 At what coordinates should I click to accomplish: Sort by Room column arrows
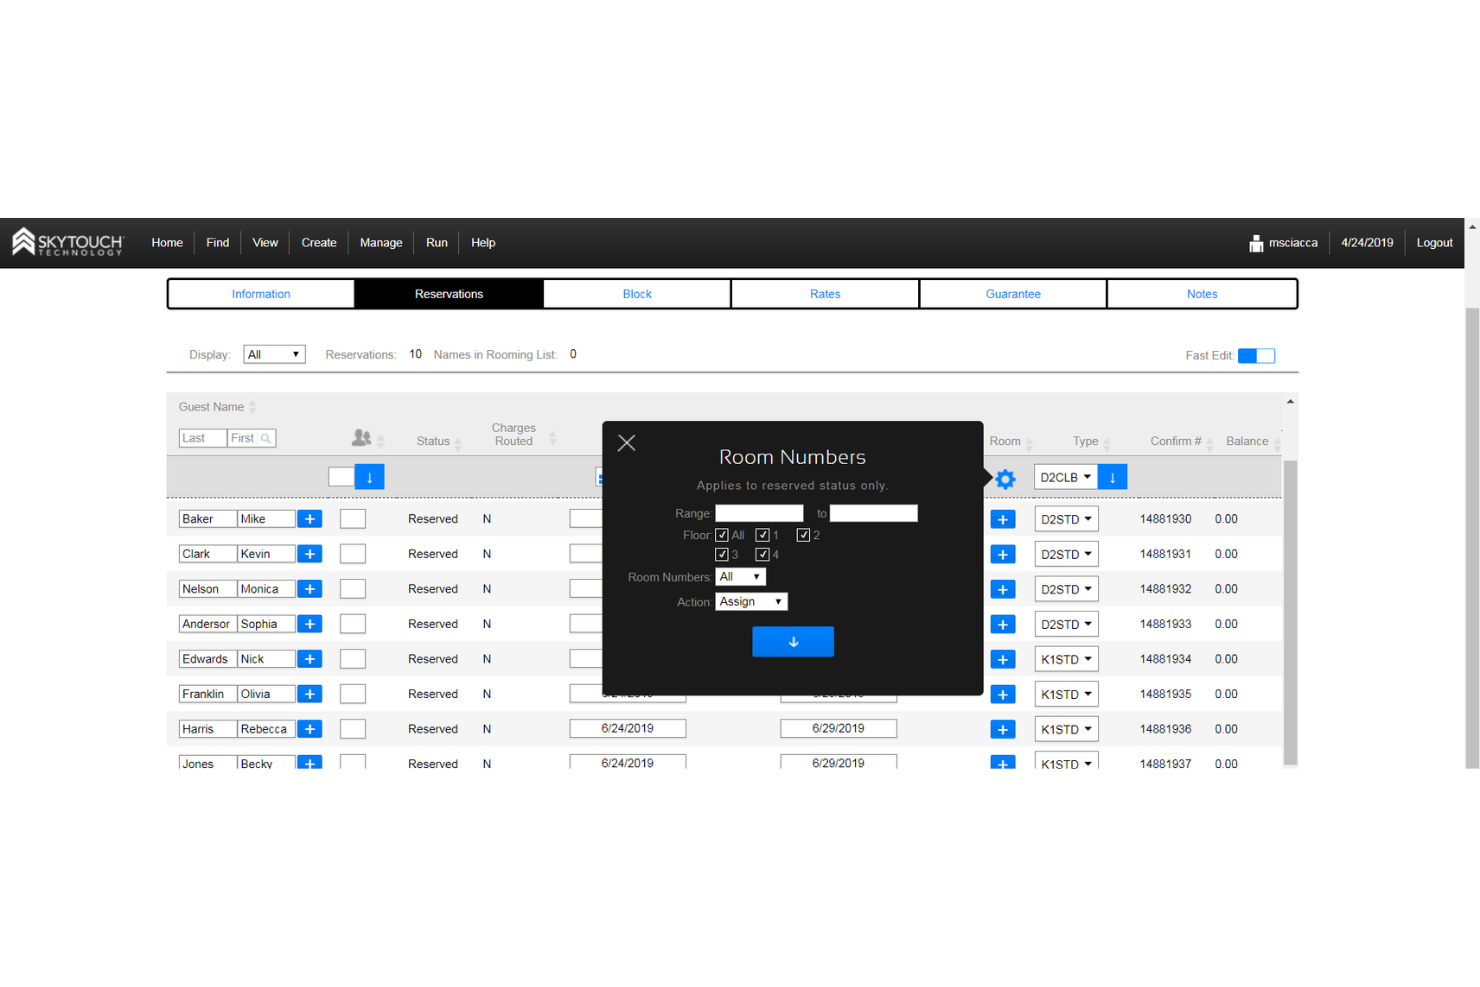point(1029,443)
